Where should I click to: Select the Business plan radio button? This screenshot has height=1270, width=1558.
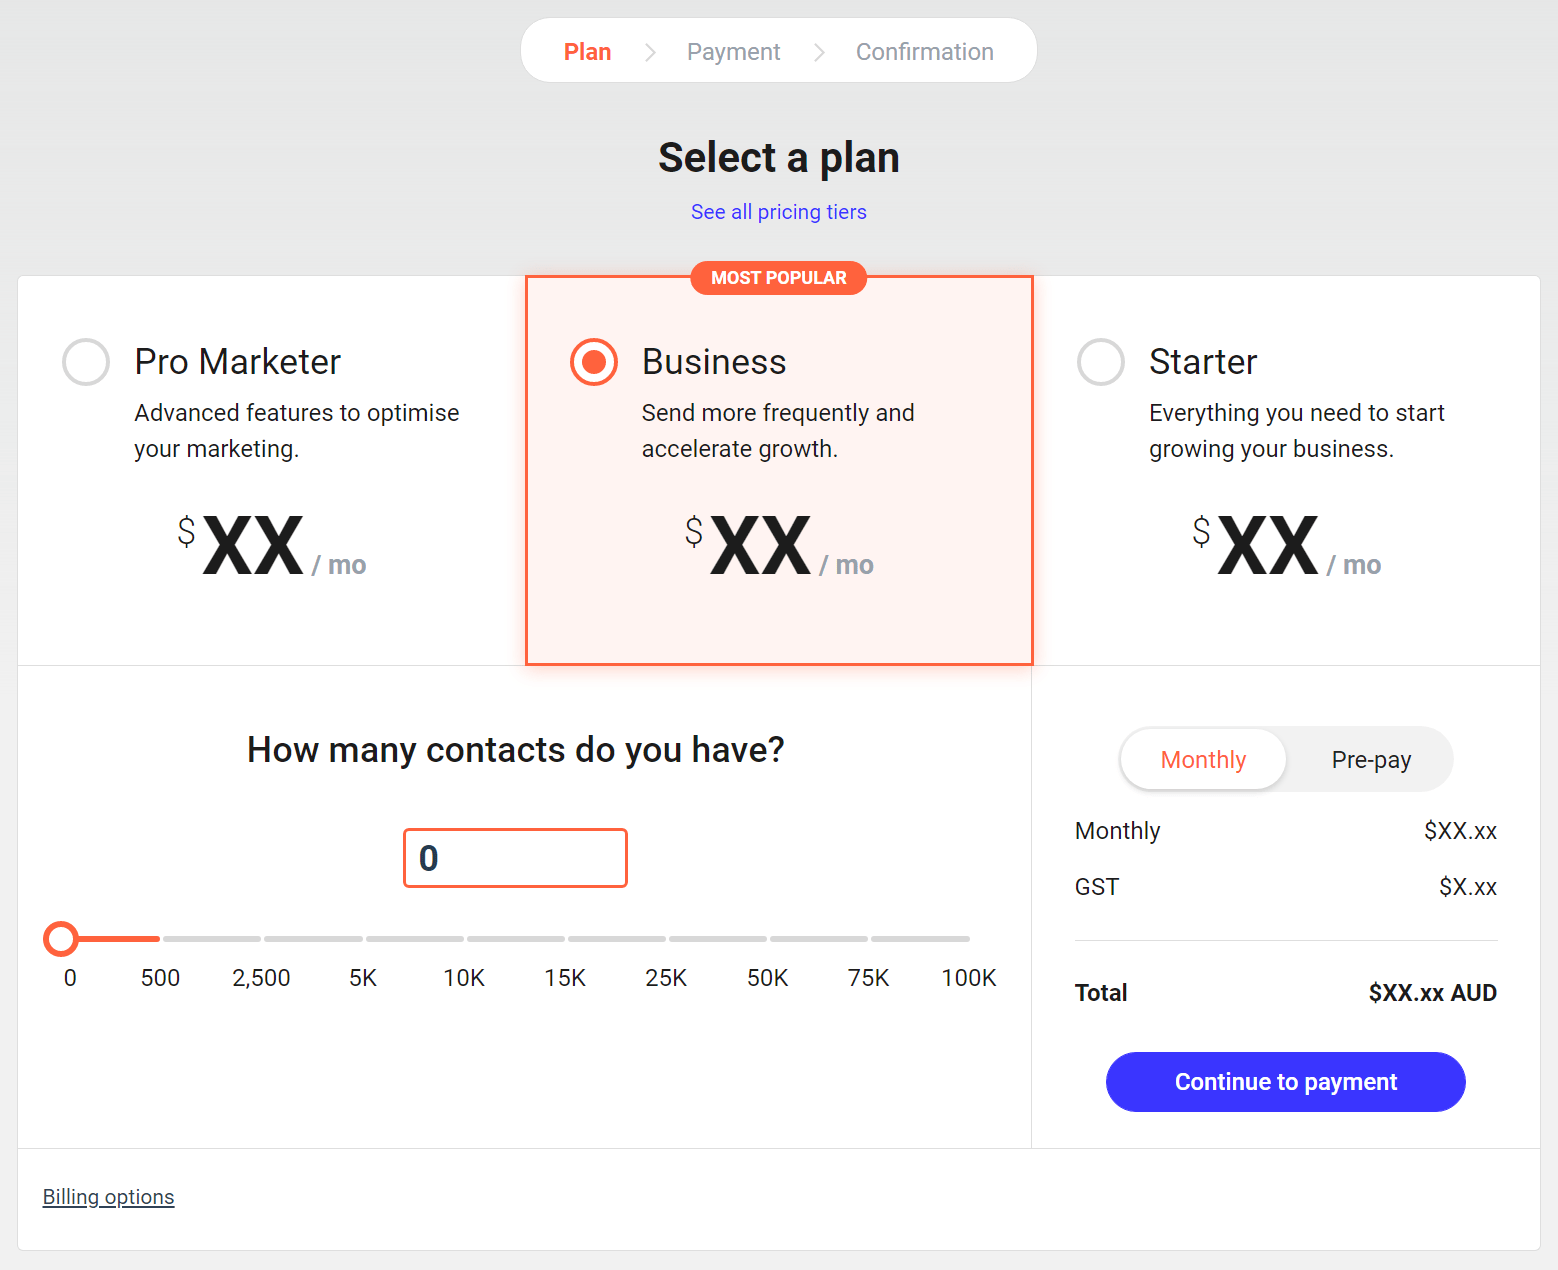tap(592, 362)
